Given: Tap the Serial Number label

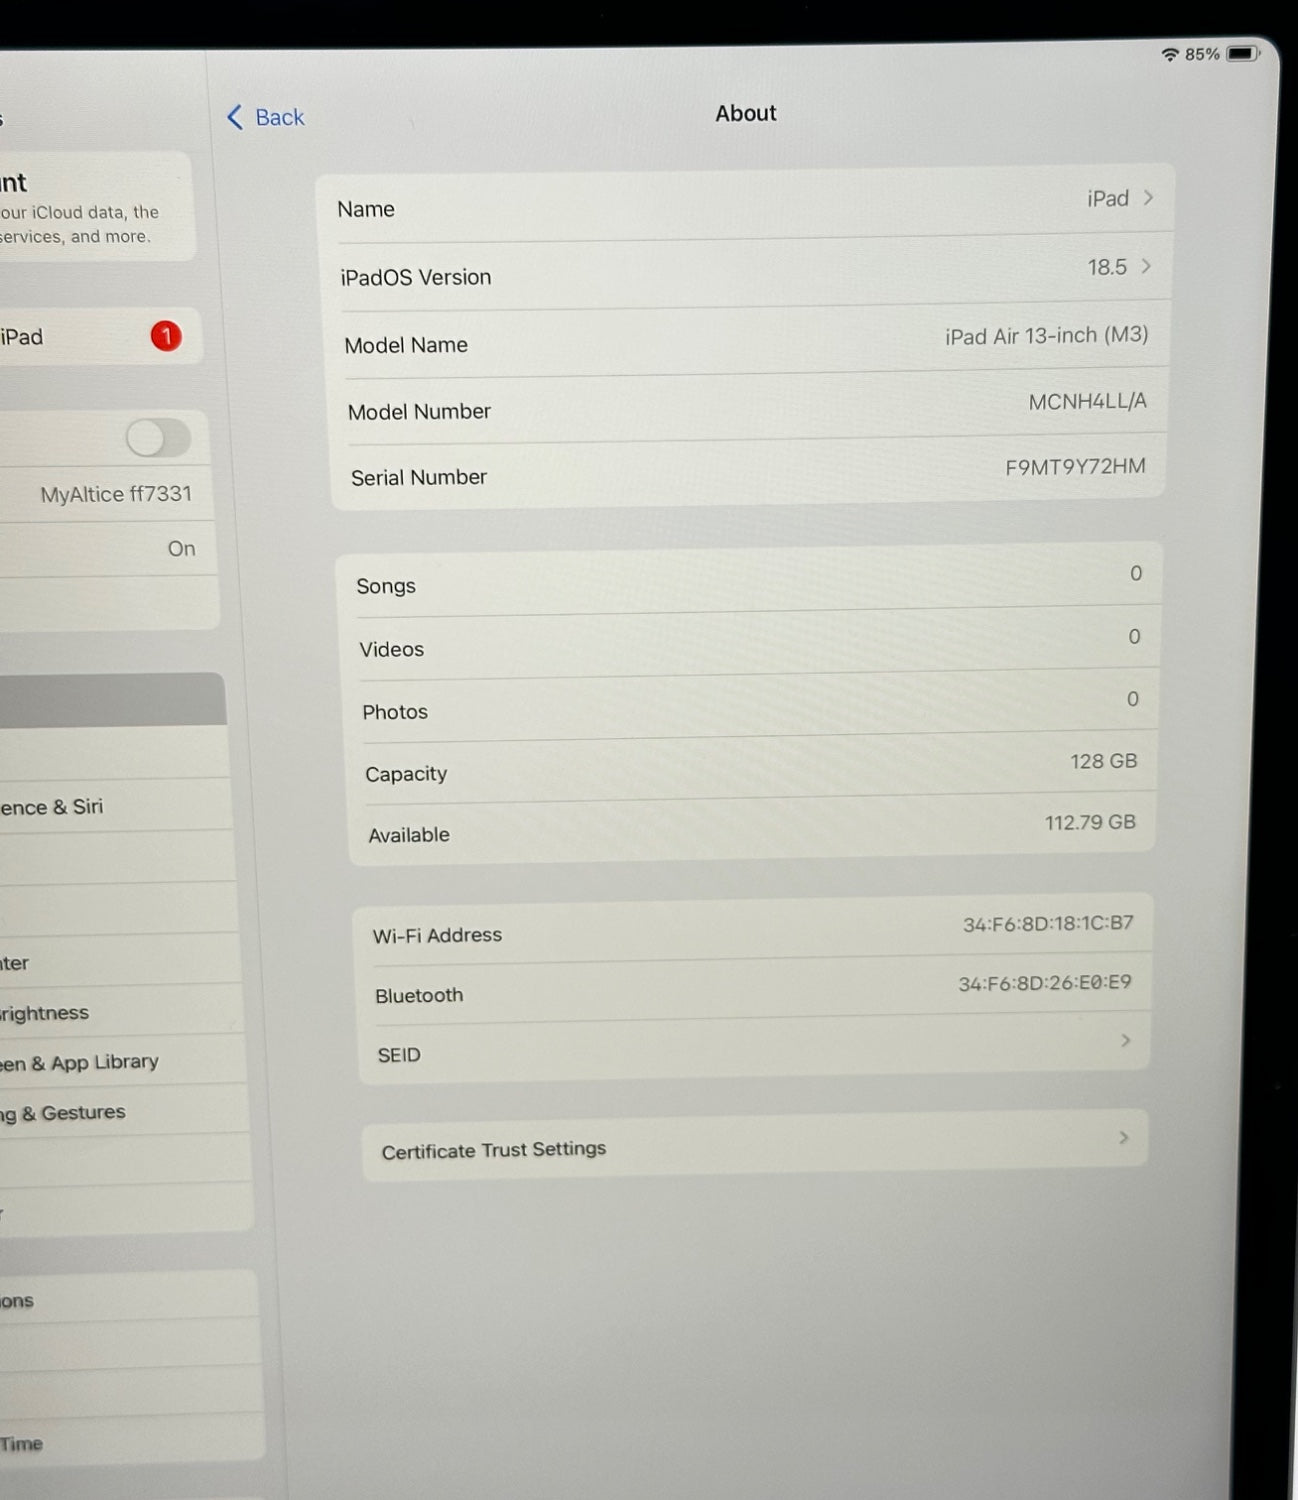Looking at the screenshot, I should coord(419,478).
